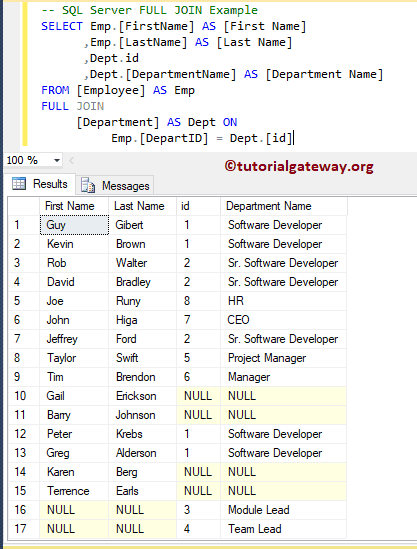Click the Earls cell
The width and height of the screenshot is (417, 549).
click(143, 491)
